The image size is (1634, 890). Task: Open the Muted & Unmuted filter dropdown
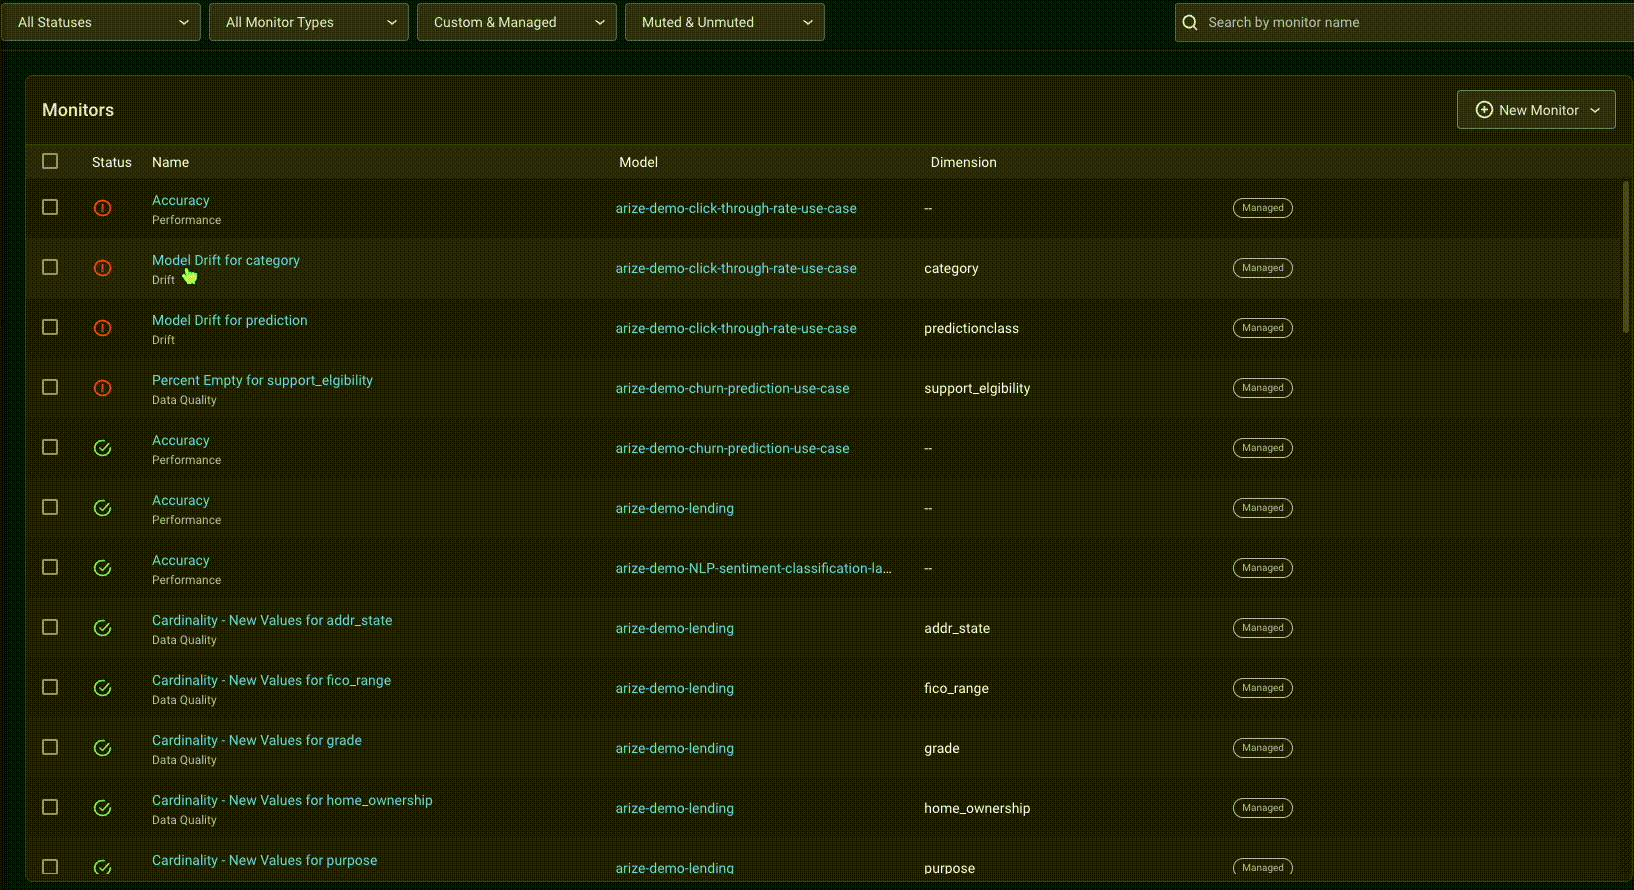pyautogui.click(x=725, y=22)
